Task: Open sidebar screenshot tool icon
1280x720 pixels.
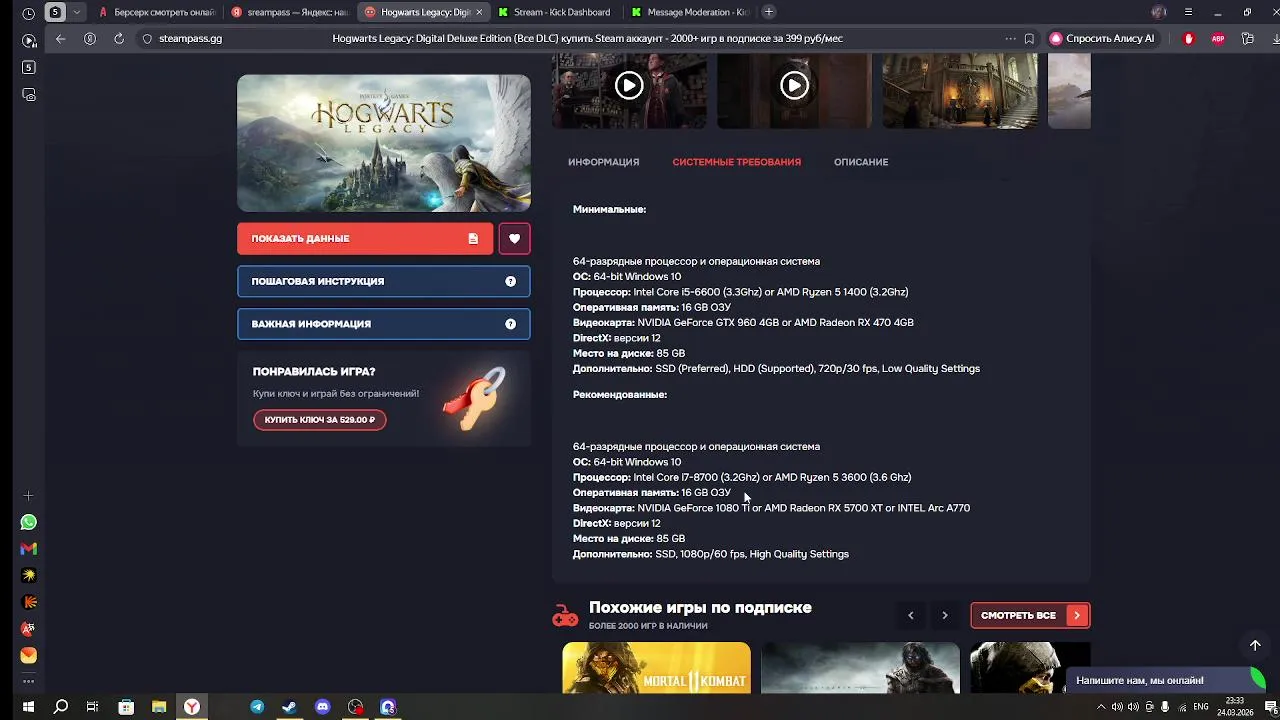Action: [28, 95]
